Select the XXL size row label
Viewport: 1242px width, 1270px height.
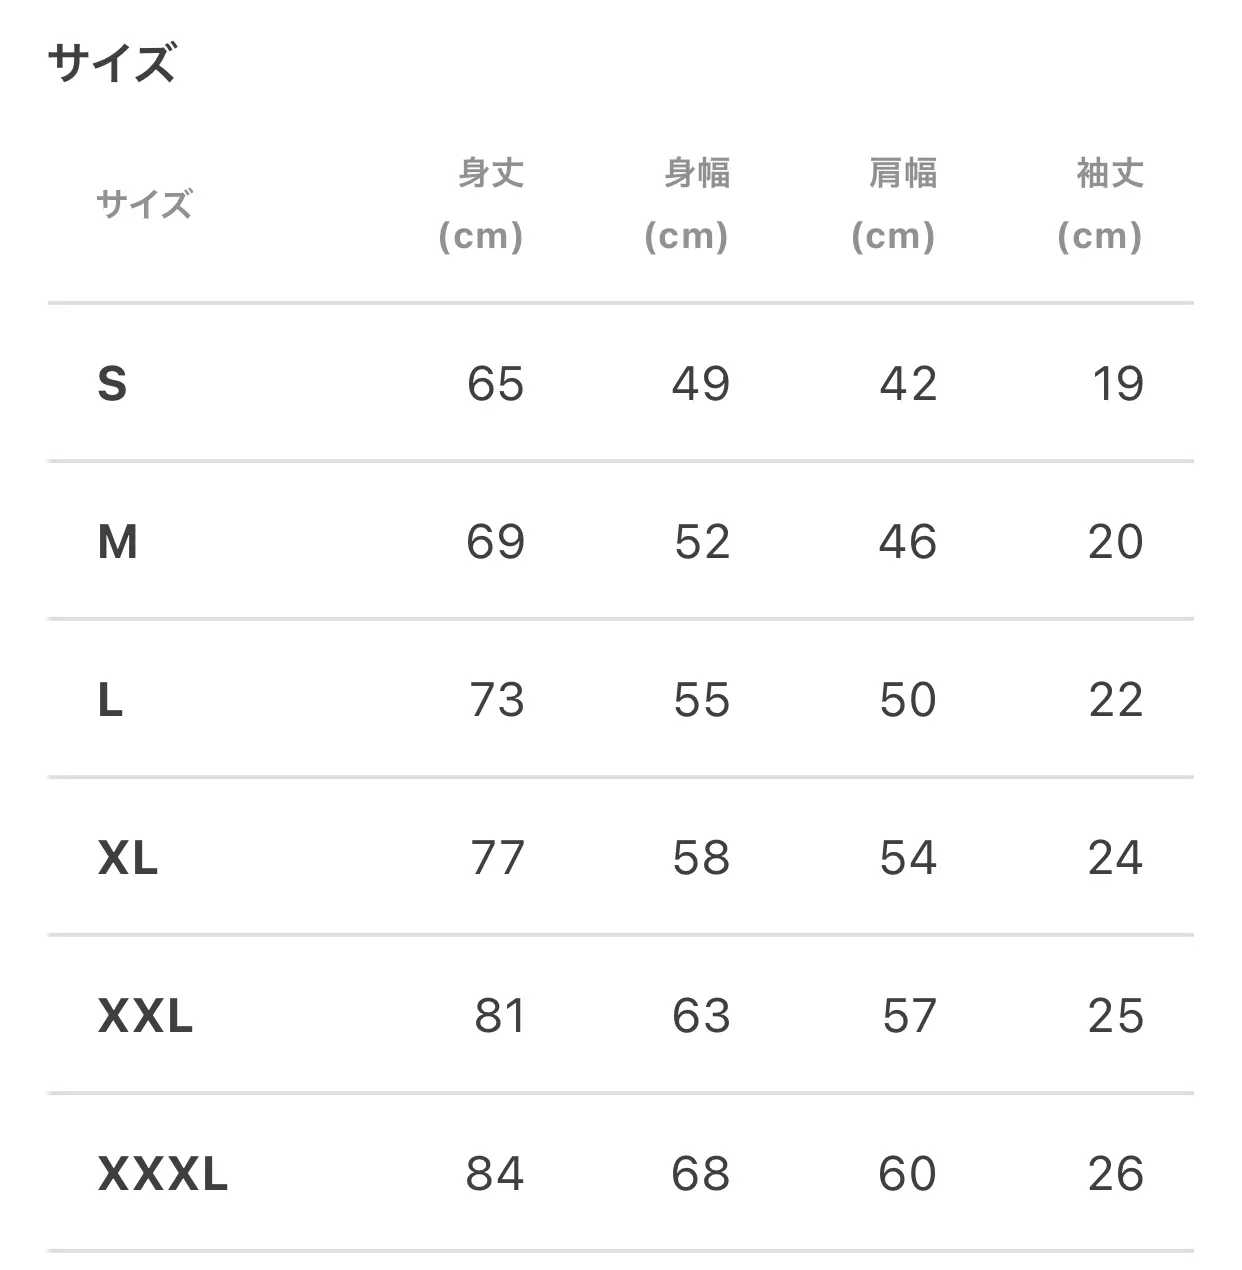[145, 1016]
